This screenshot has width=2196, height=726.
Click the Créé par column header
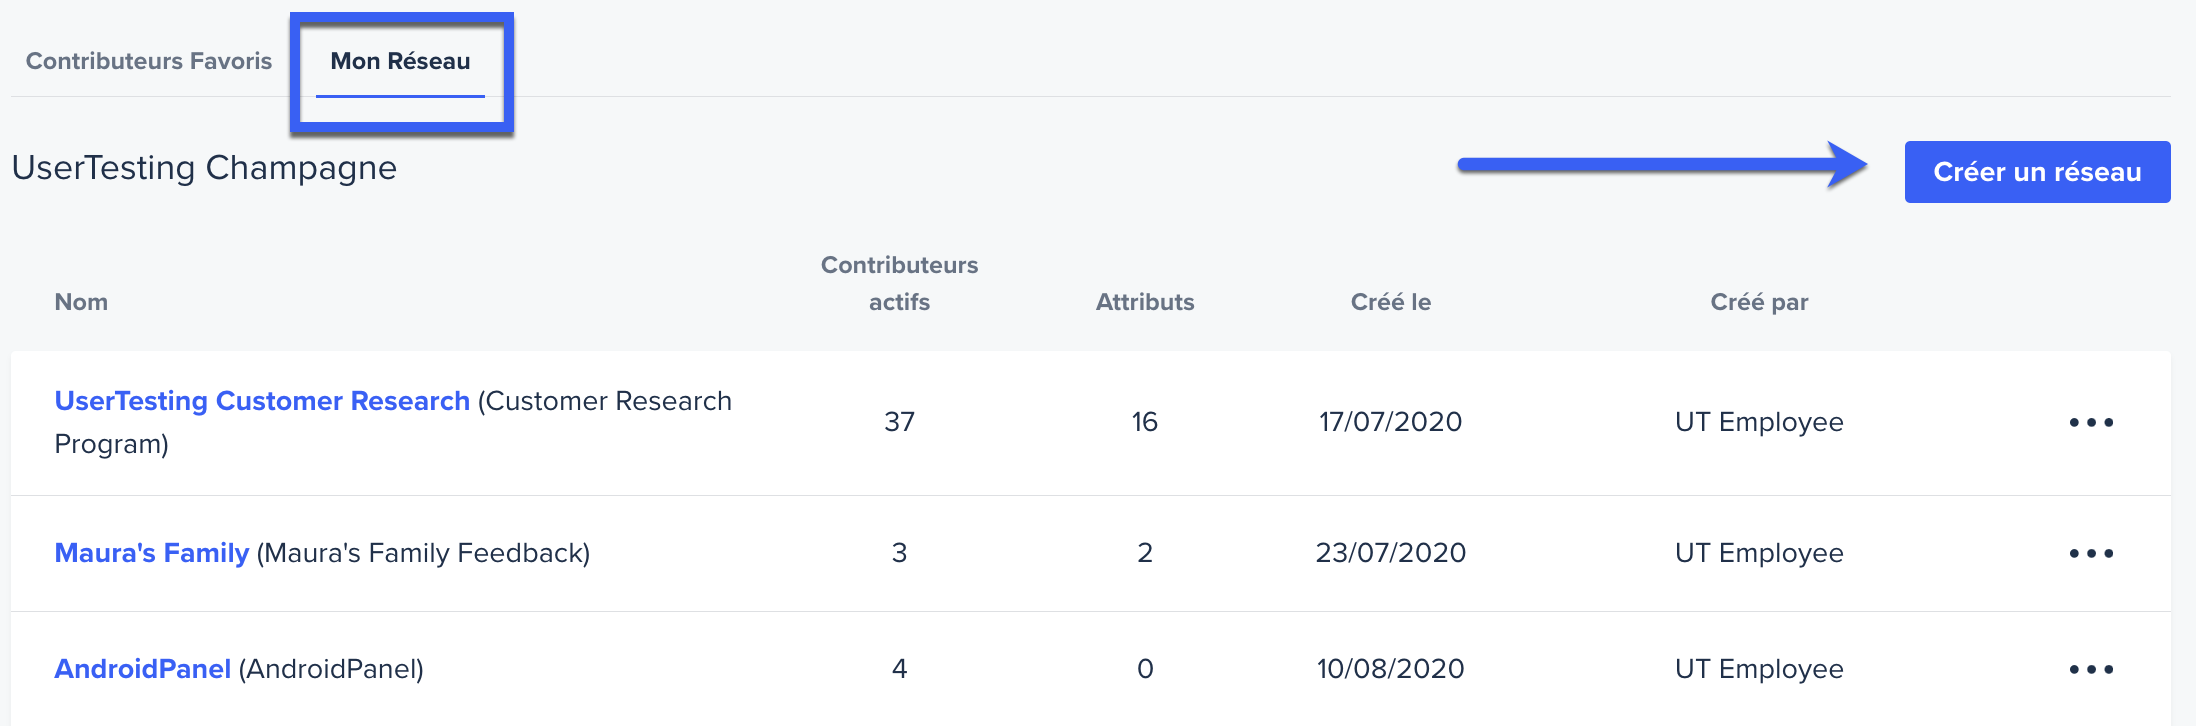tap(1759, 302)
